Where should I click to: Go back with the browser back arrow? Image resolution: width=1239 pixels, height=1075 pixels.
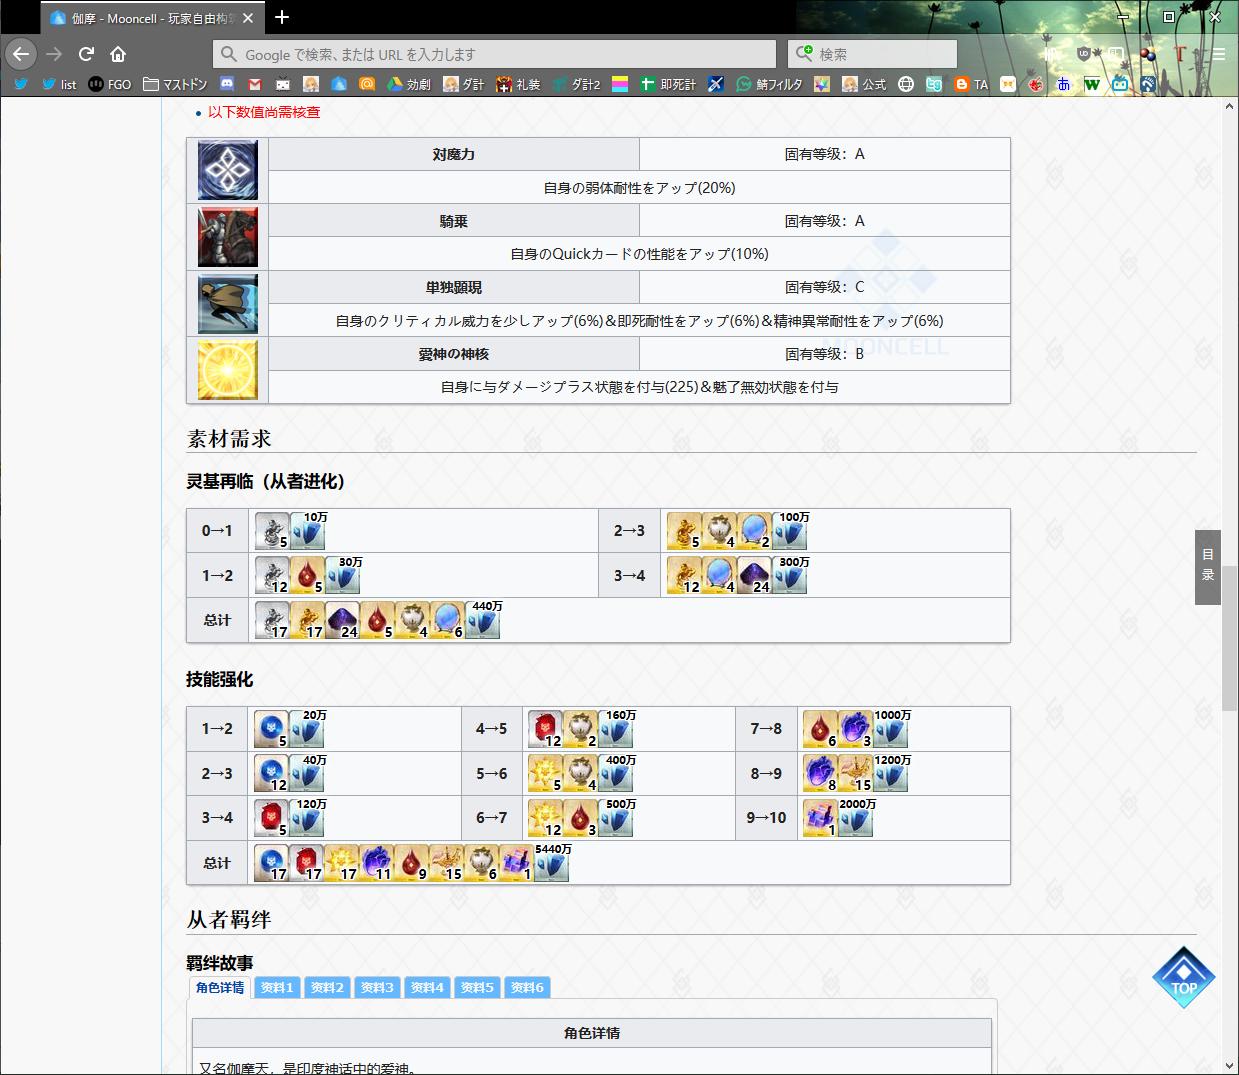point(21,54)
